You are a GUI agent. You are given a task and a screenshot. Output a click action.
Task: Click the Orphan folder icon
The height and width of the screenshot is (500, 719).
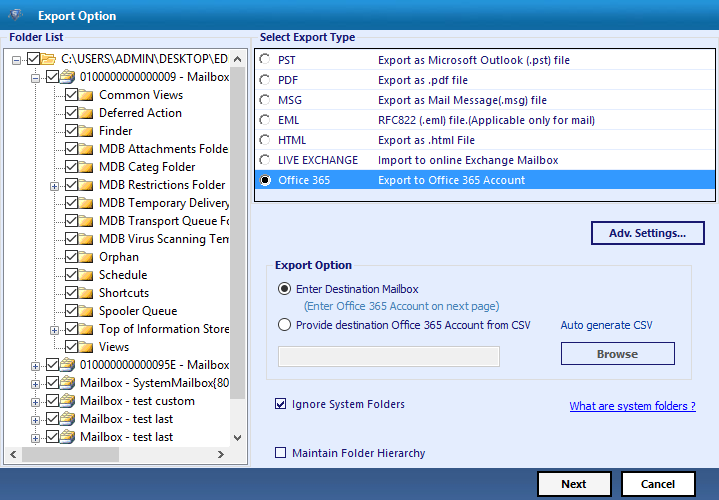tap(86, 257)
